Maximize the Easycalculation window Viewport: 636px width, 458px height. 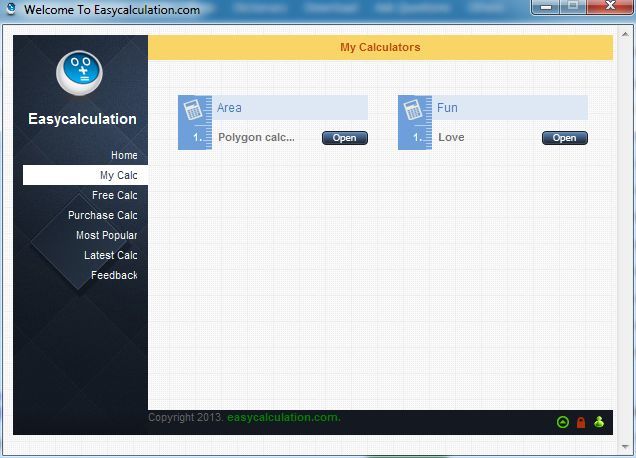tap(573, 7)
